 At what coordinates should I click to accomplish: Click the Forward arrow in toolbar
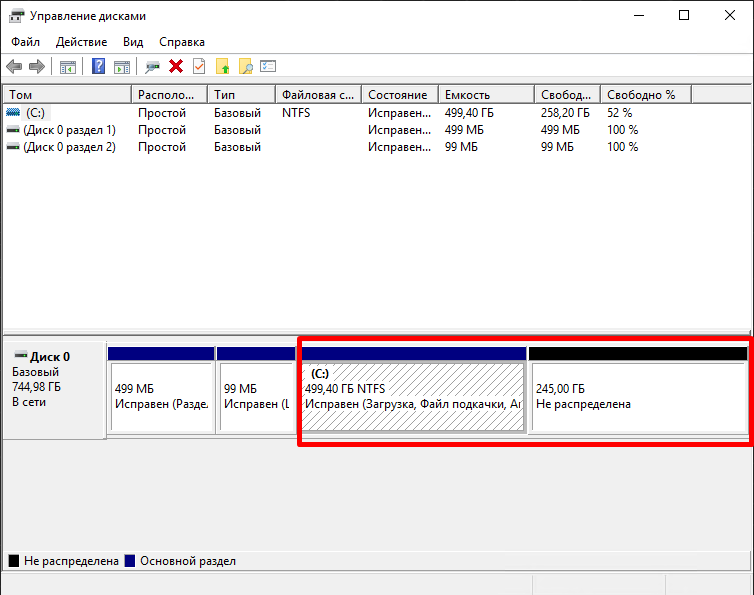pyautogui.click(x=37, y=67)
